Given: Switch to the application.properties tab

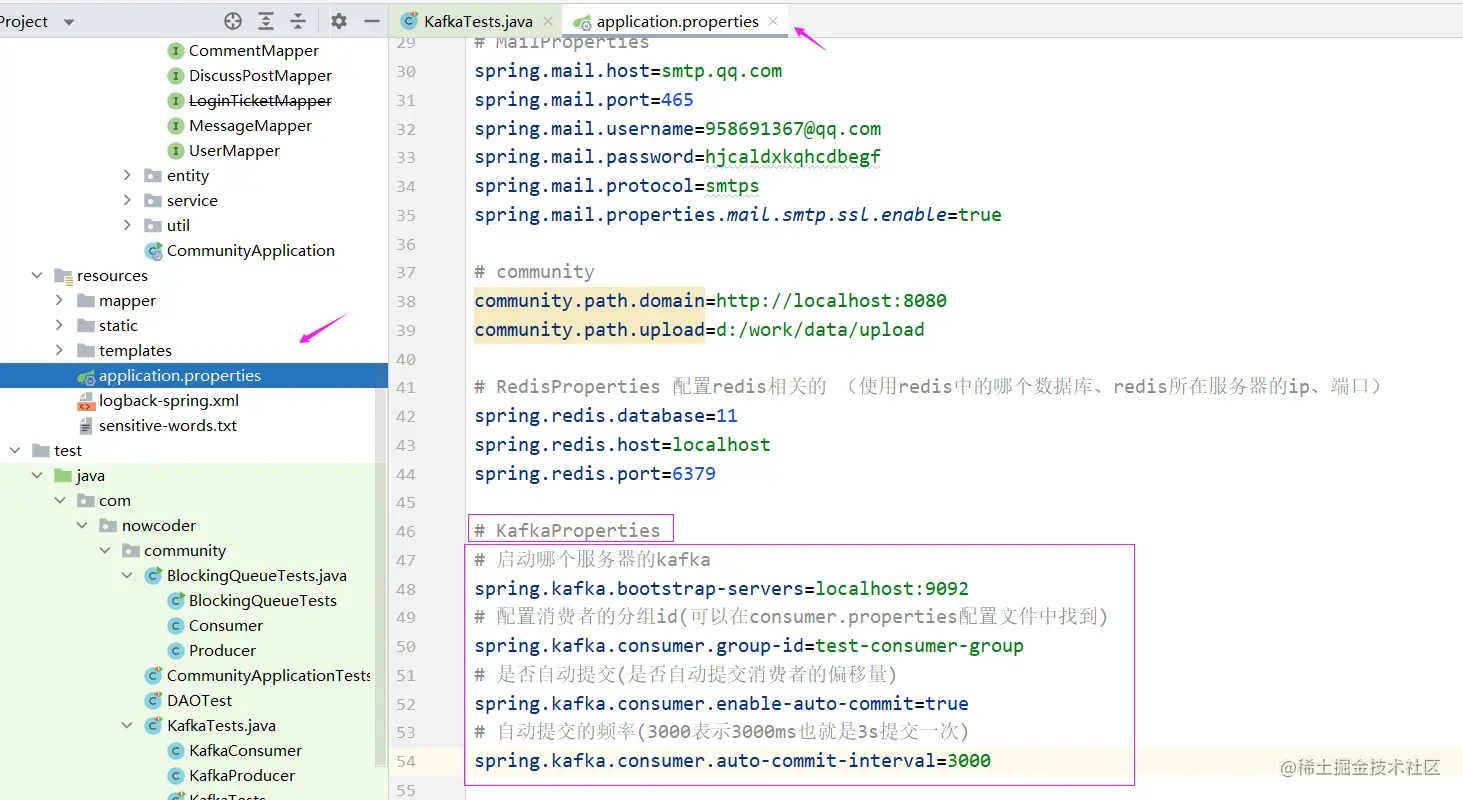Looking at the screenshot, I should click(677, 21).
